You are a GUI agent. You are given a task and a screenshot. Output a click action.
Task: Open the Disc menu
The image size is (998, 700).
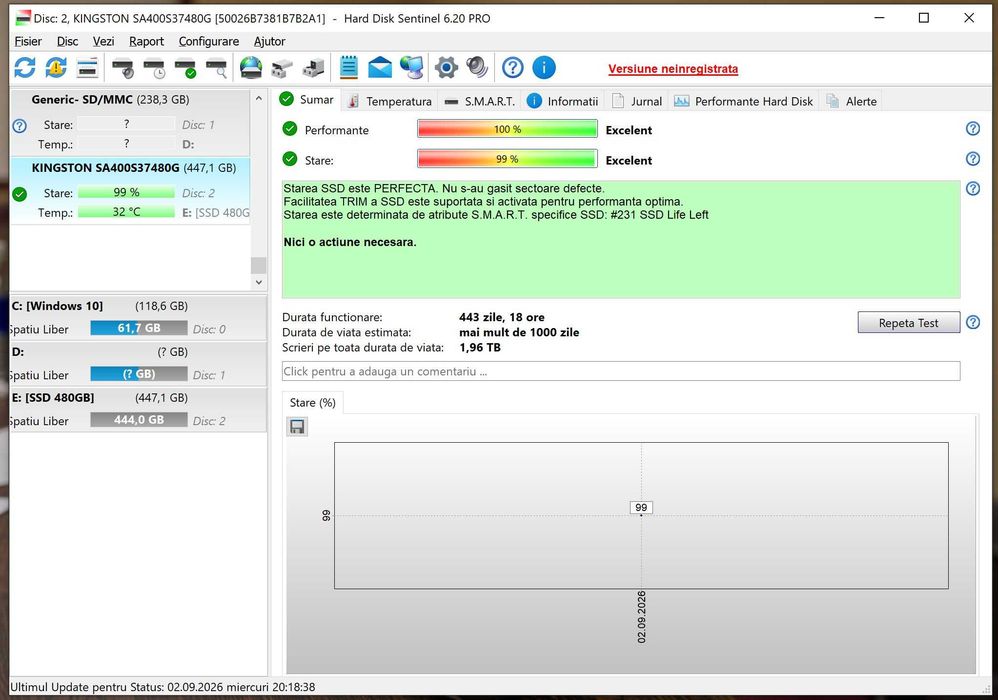pos(67,41)
